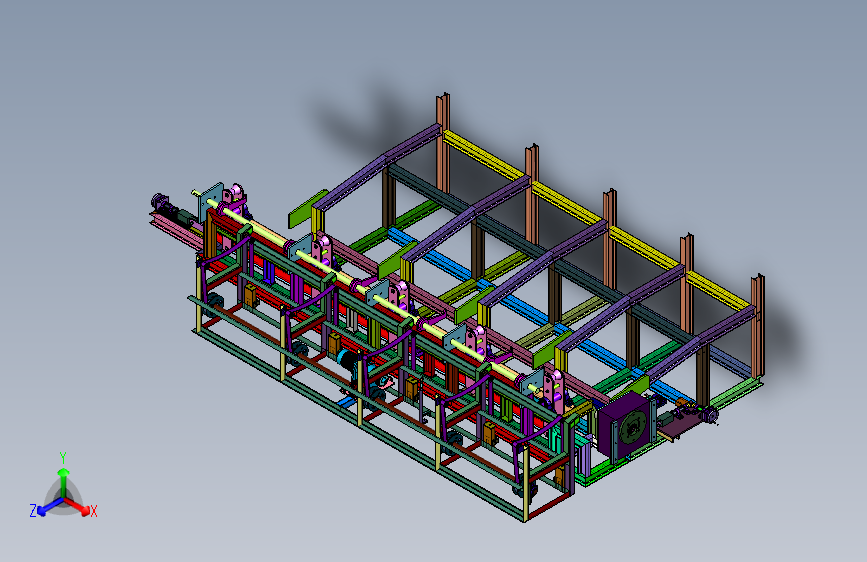Click the red X axis on orientation triad

point(79,506)
